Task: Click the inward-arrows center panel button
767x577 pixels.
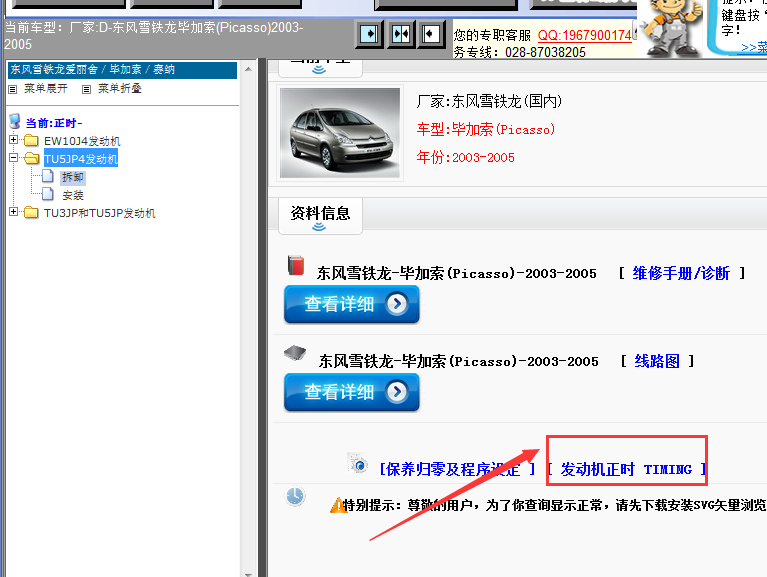Action: pos(401,34)
